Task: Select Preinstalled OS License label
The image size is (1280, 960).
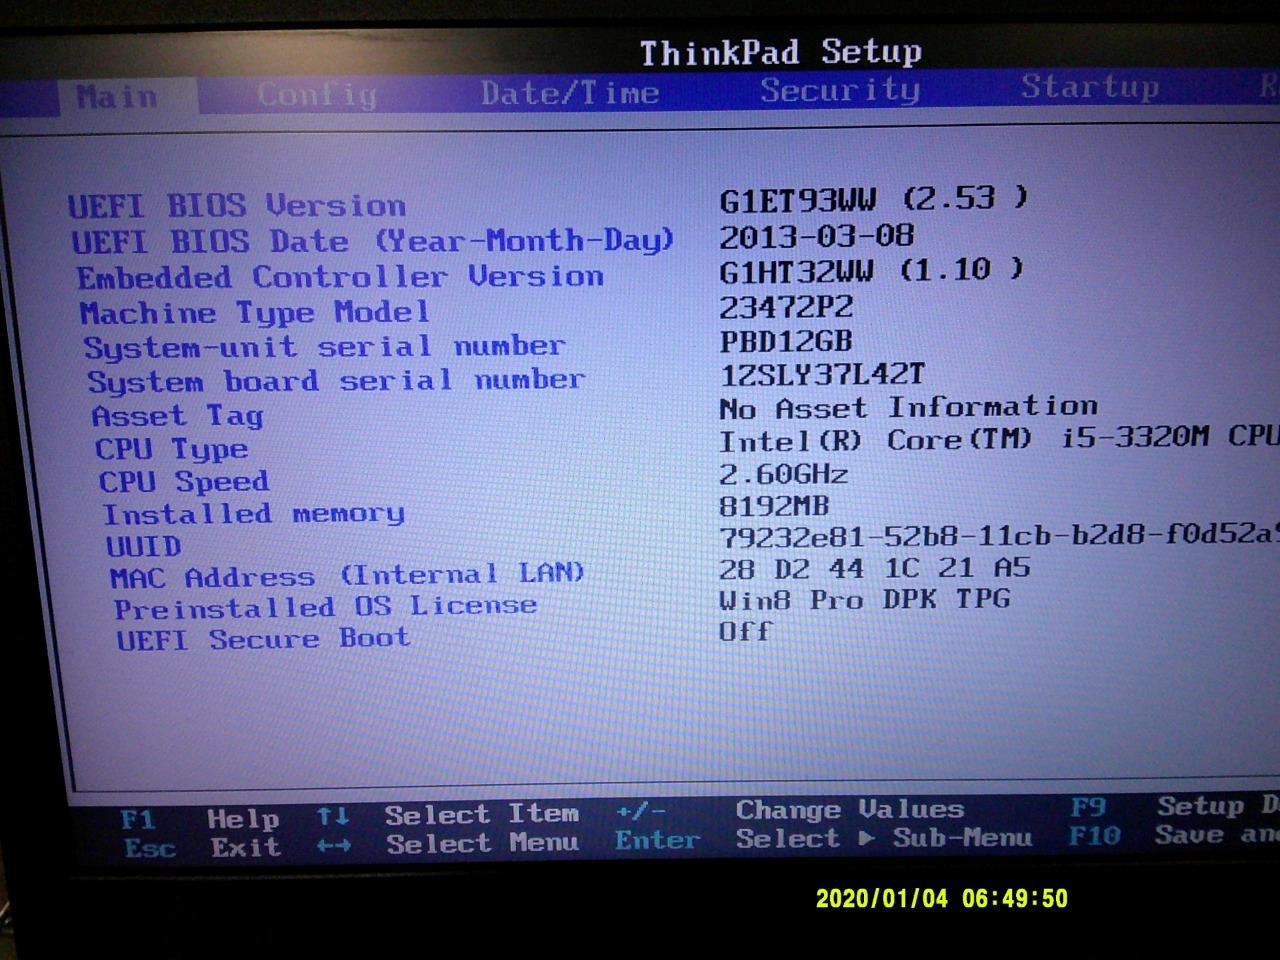Action: click(x=325, y=608)
